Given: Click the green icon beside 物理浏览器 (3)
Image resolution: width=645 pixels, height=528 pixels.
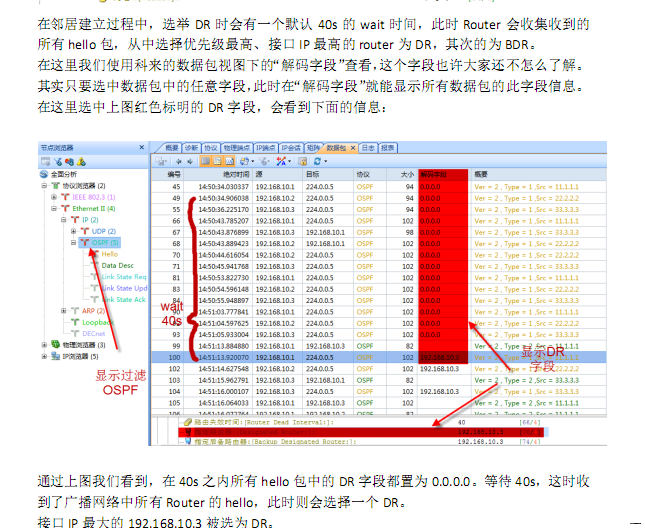Looking at the screenshot, I should point(55,345).
